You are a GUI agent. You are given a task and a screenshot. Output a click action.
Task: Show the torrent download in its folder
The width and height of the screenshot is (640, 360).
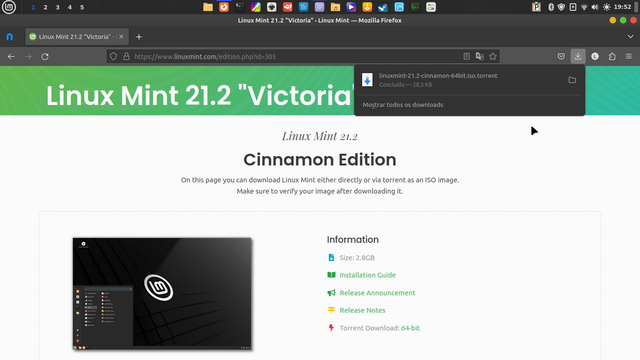tap(572, 80)
